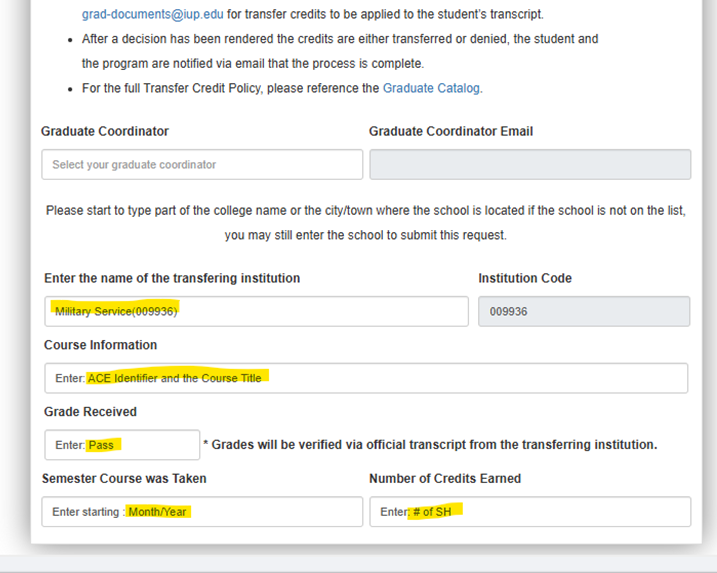Open the Graduate Catalog link
Image resolution: width=717 pixels, height=573 pixels.
pyautogui.click(x=431, y=88)
